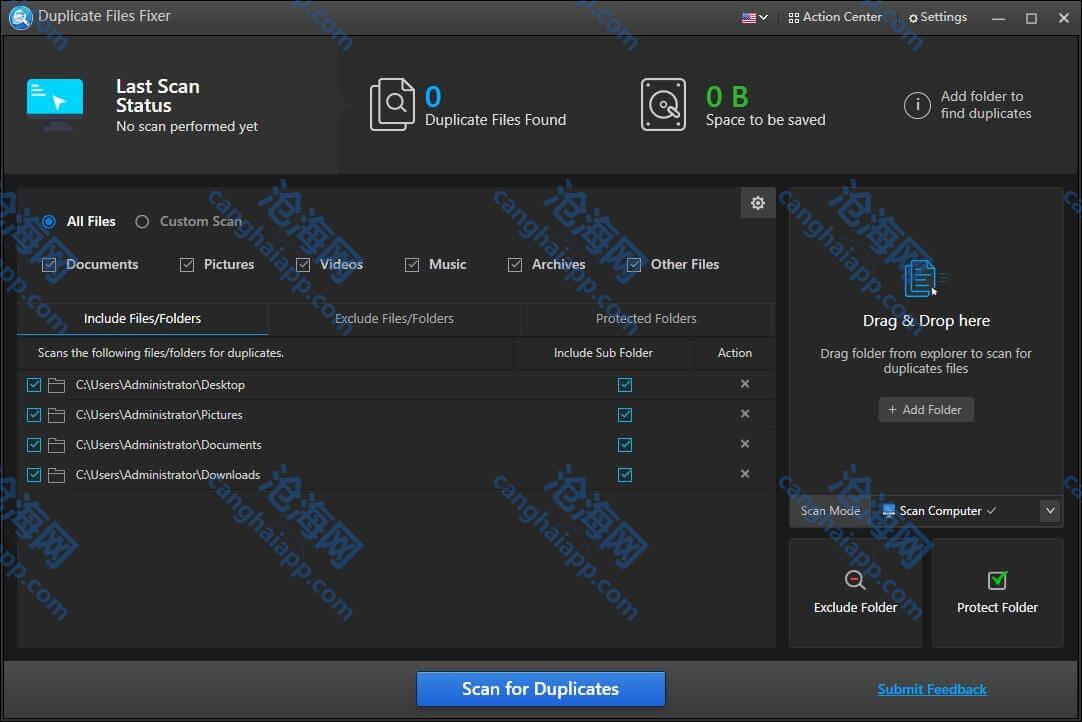Image resolution: width=1082 pixels, height=722 pixels.
Task: Open the Submit Feedback link
Action: pyautogui.click(x=931, y=689)
